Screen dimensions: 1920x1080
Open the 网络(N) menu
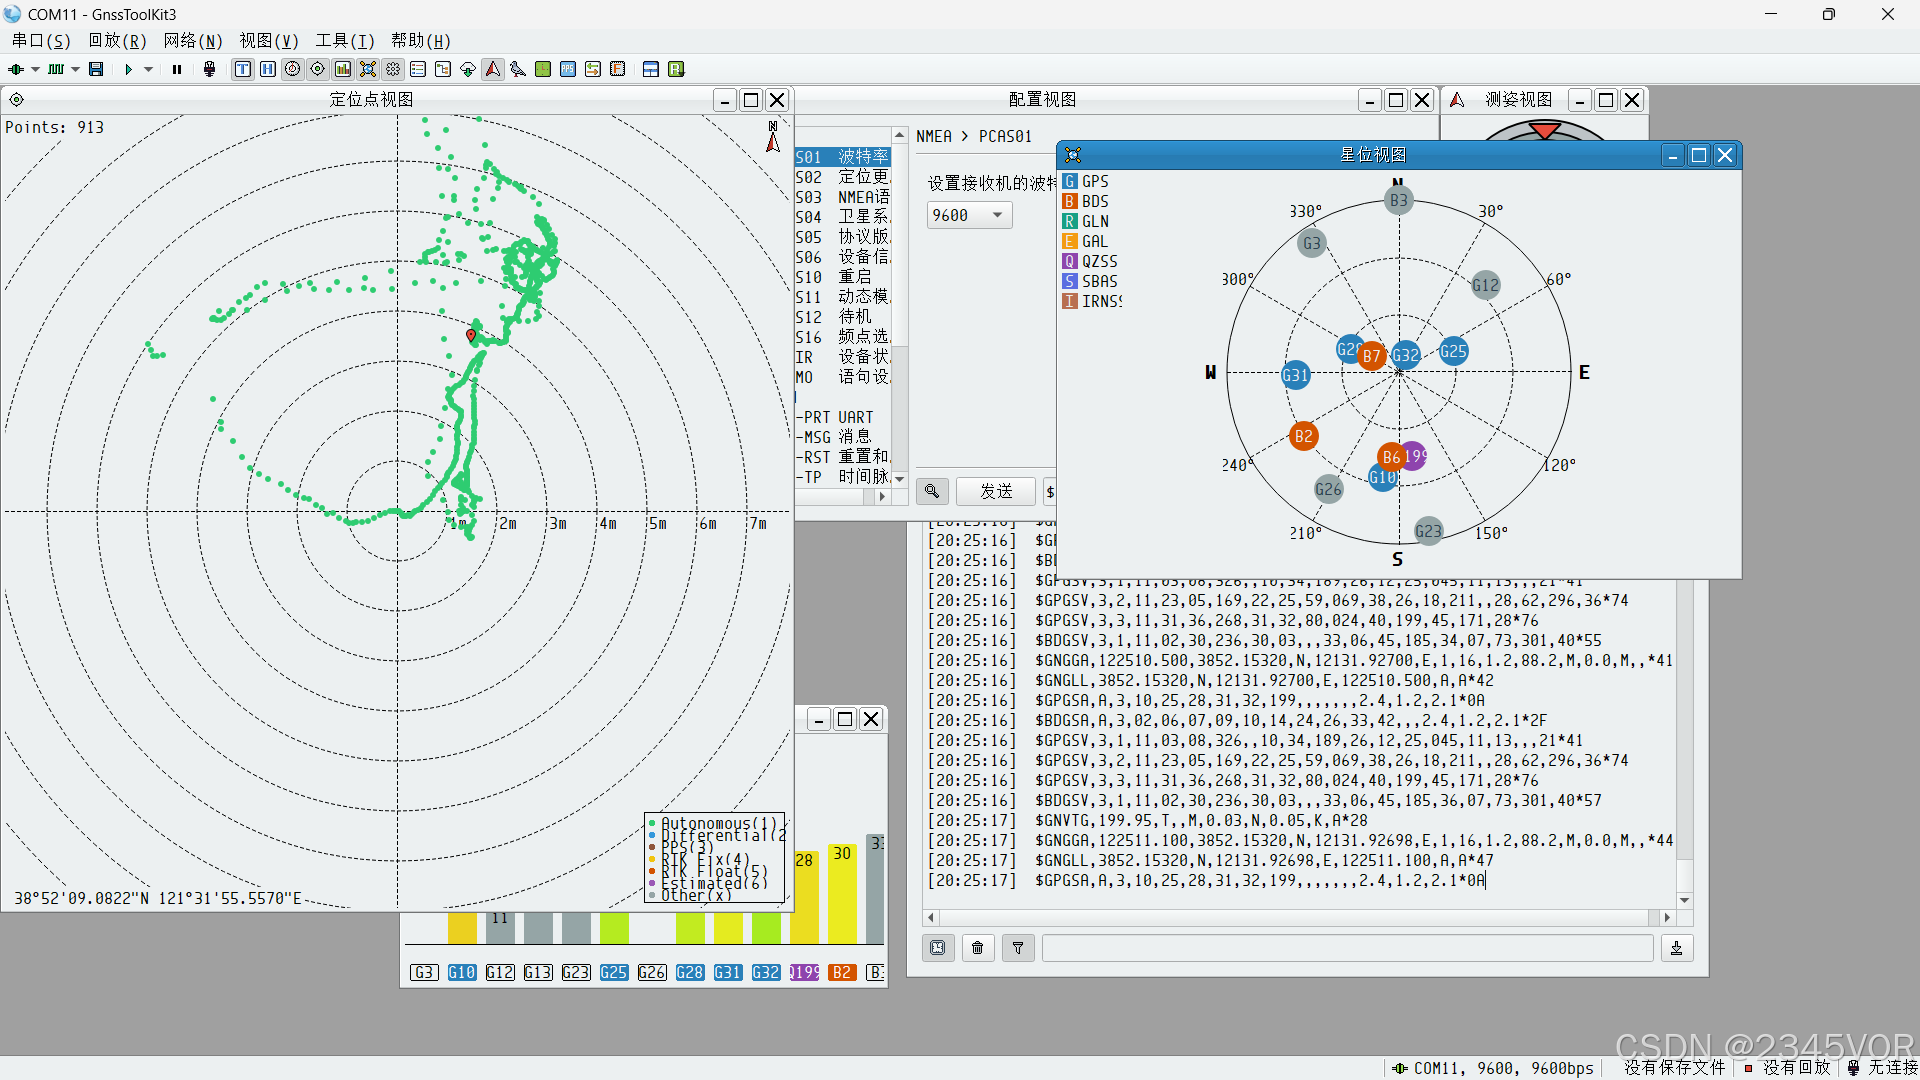pos(193,41)
